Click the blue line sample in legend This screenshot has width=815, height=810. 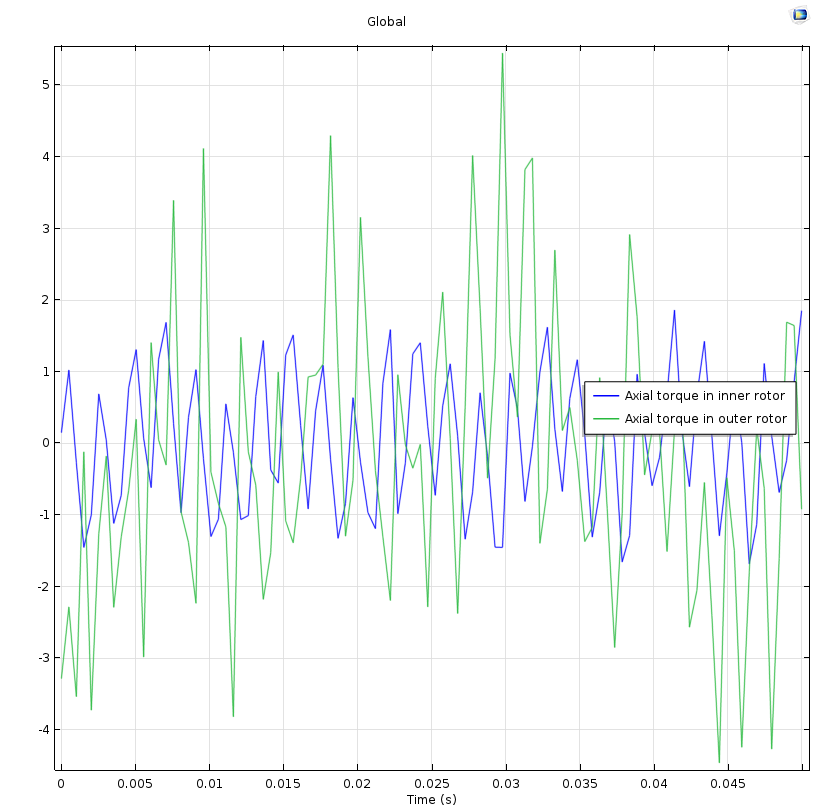pyautogui.click(x=606, y=396)
